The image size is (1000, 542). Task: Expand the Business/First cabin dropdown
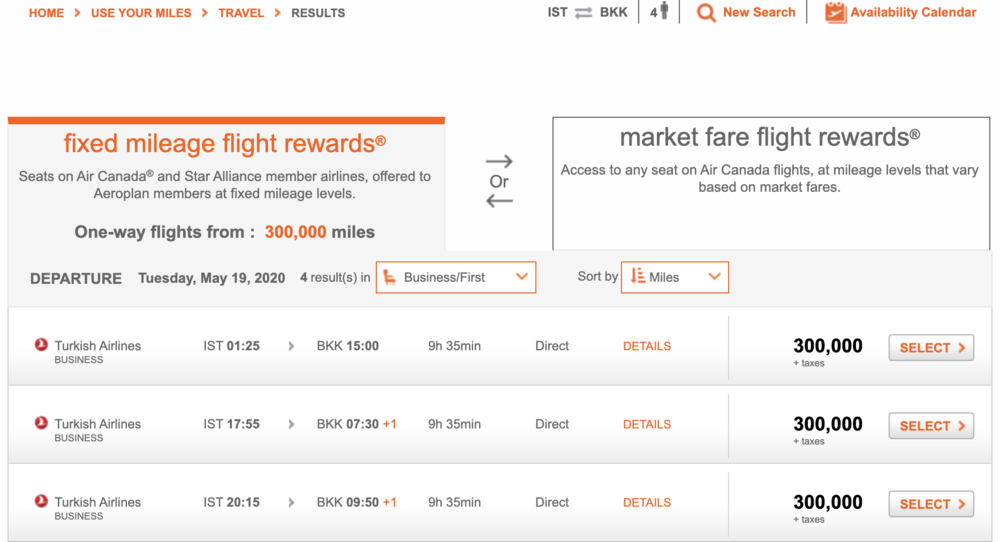point(521,277)
